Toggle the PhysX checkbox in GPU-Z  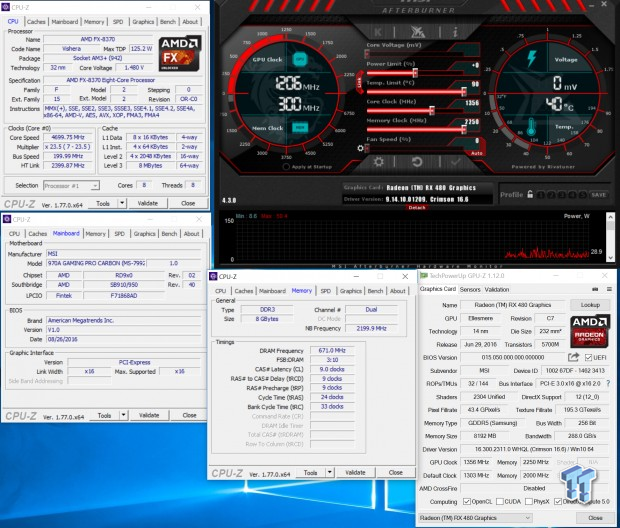tap(529, 502)
